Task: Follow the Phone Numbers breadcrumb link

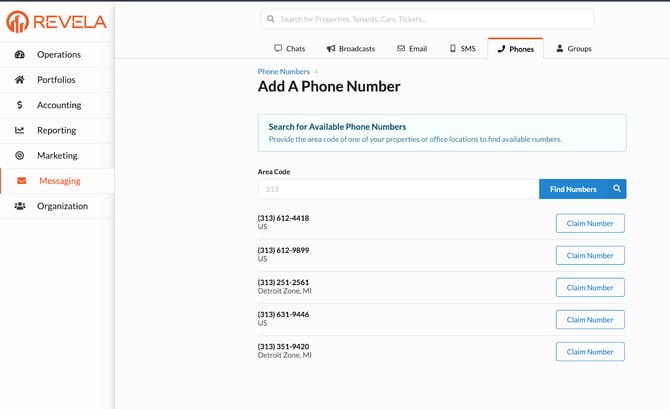Action: click(x=283, y=72)
